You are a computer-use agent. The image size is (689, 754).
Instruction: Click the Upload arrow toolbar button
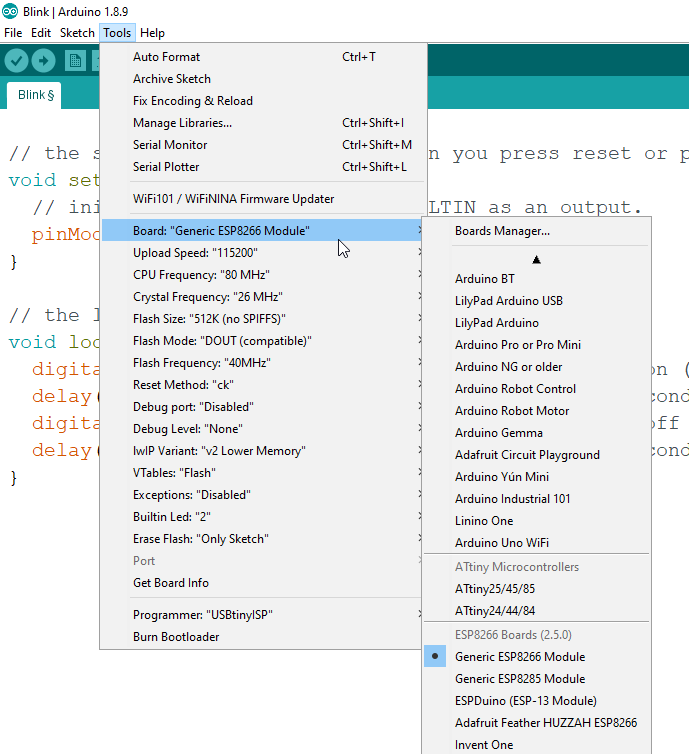tap(44, 61)
